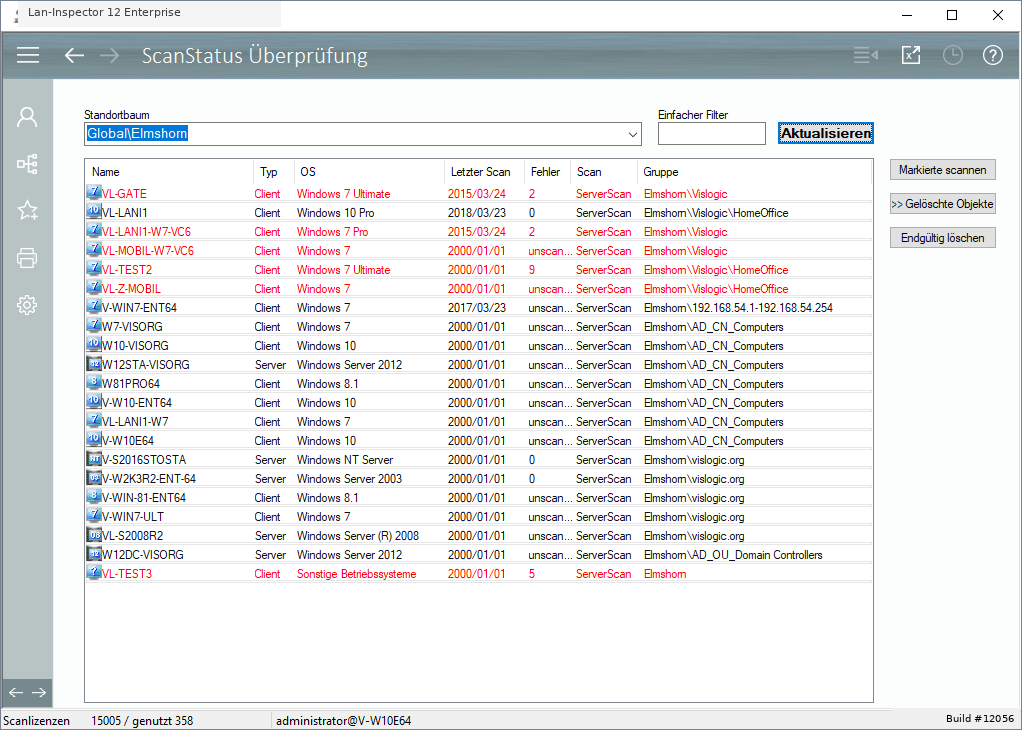Open the network tree sidebar icon
Viewport: 1022px width, 730px height.
point(27,164)
